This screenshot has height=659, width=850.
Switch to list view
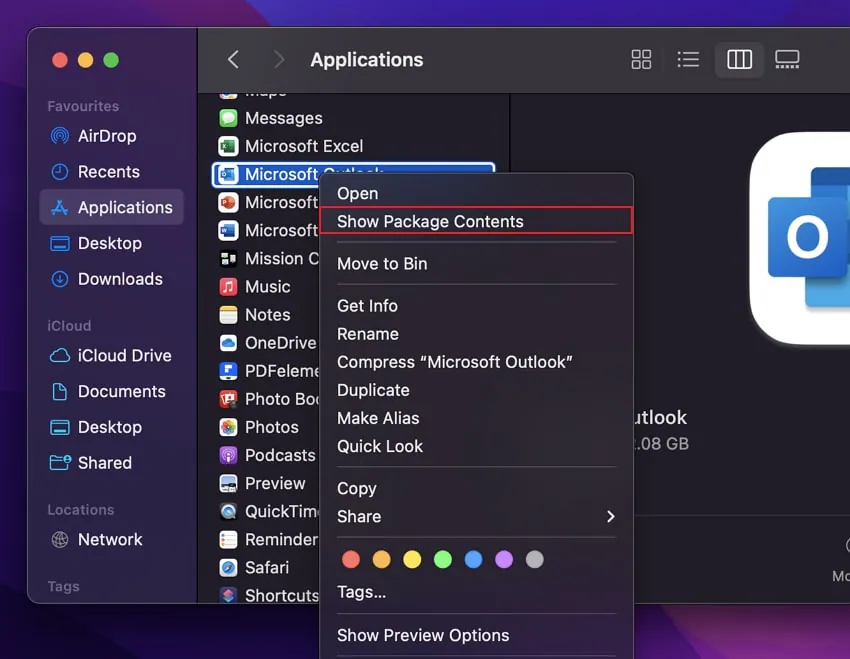688,60
